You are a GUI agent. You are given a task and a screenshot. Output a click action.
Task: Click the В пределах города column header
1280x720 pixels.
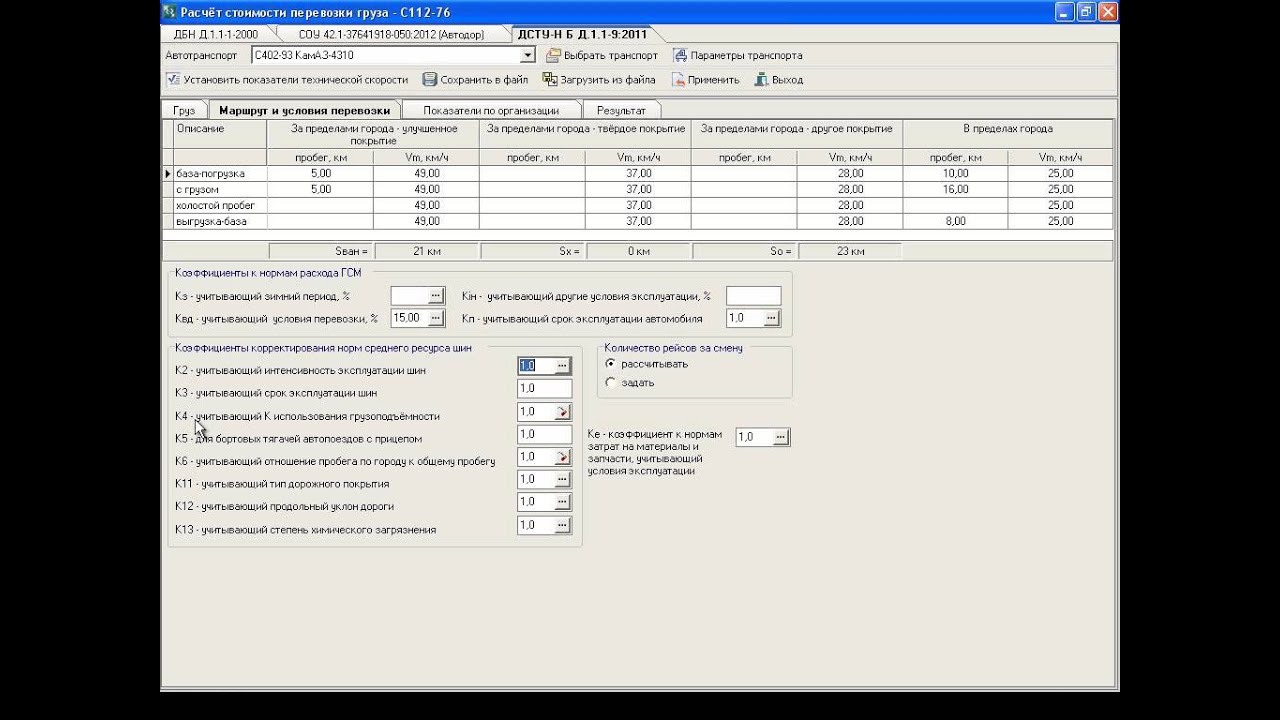coord(1007,134)
